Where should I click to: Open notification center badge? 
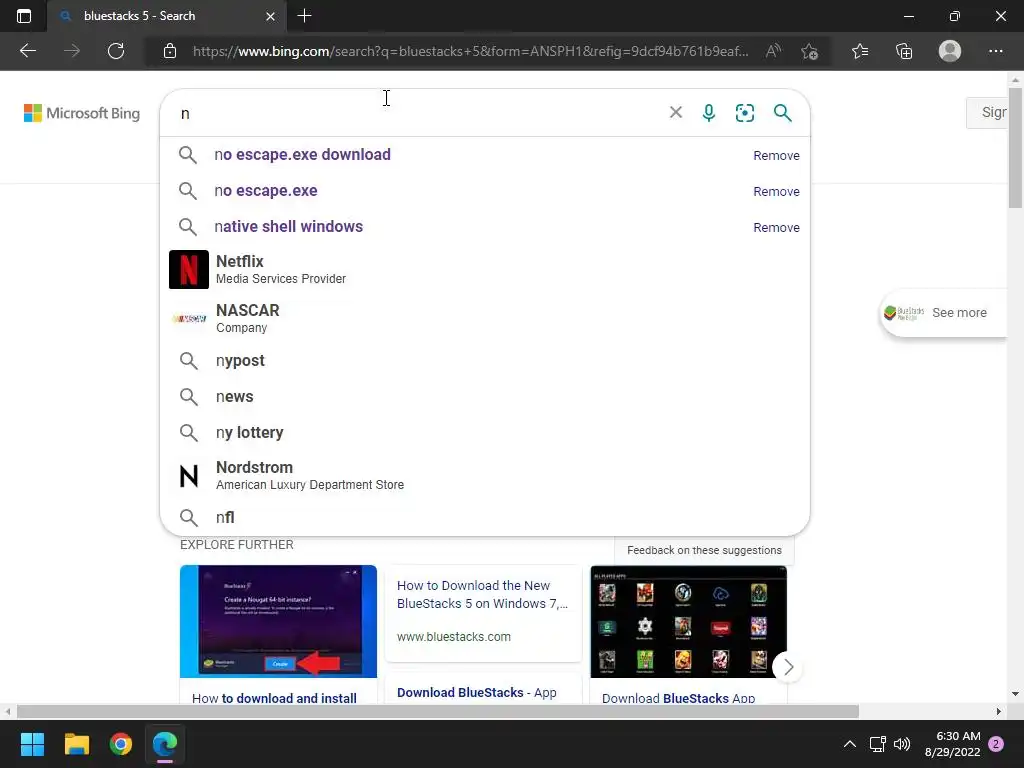pos(996,744)
